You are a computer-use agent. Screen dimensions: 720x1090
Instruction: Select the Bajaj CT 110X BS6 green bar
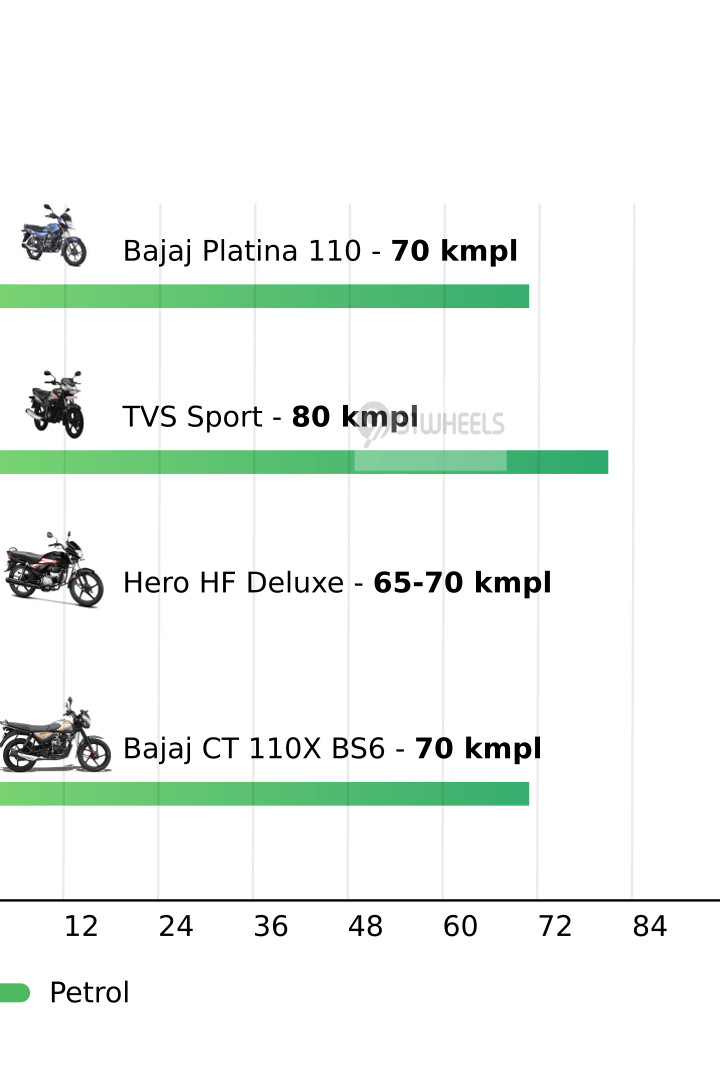pyautogui.click(x=264, y=793)
